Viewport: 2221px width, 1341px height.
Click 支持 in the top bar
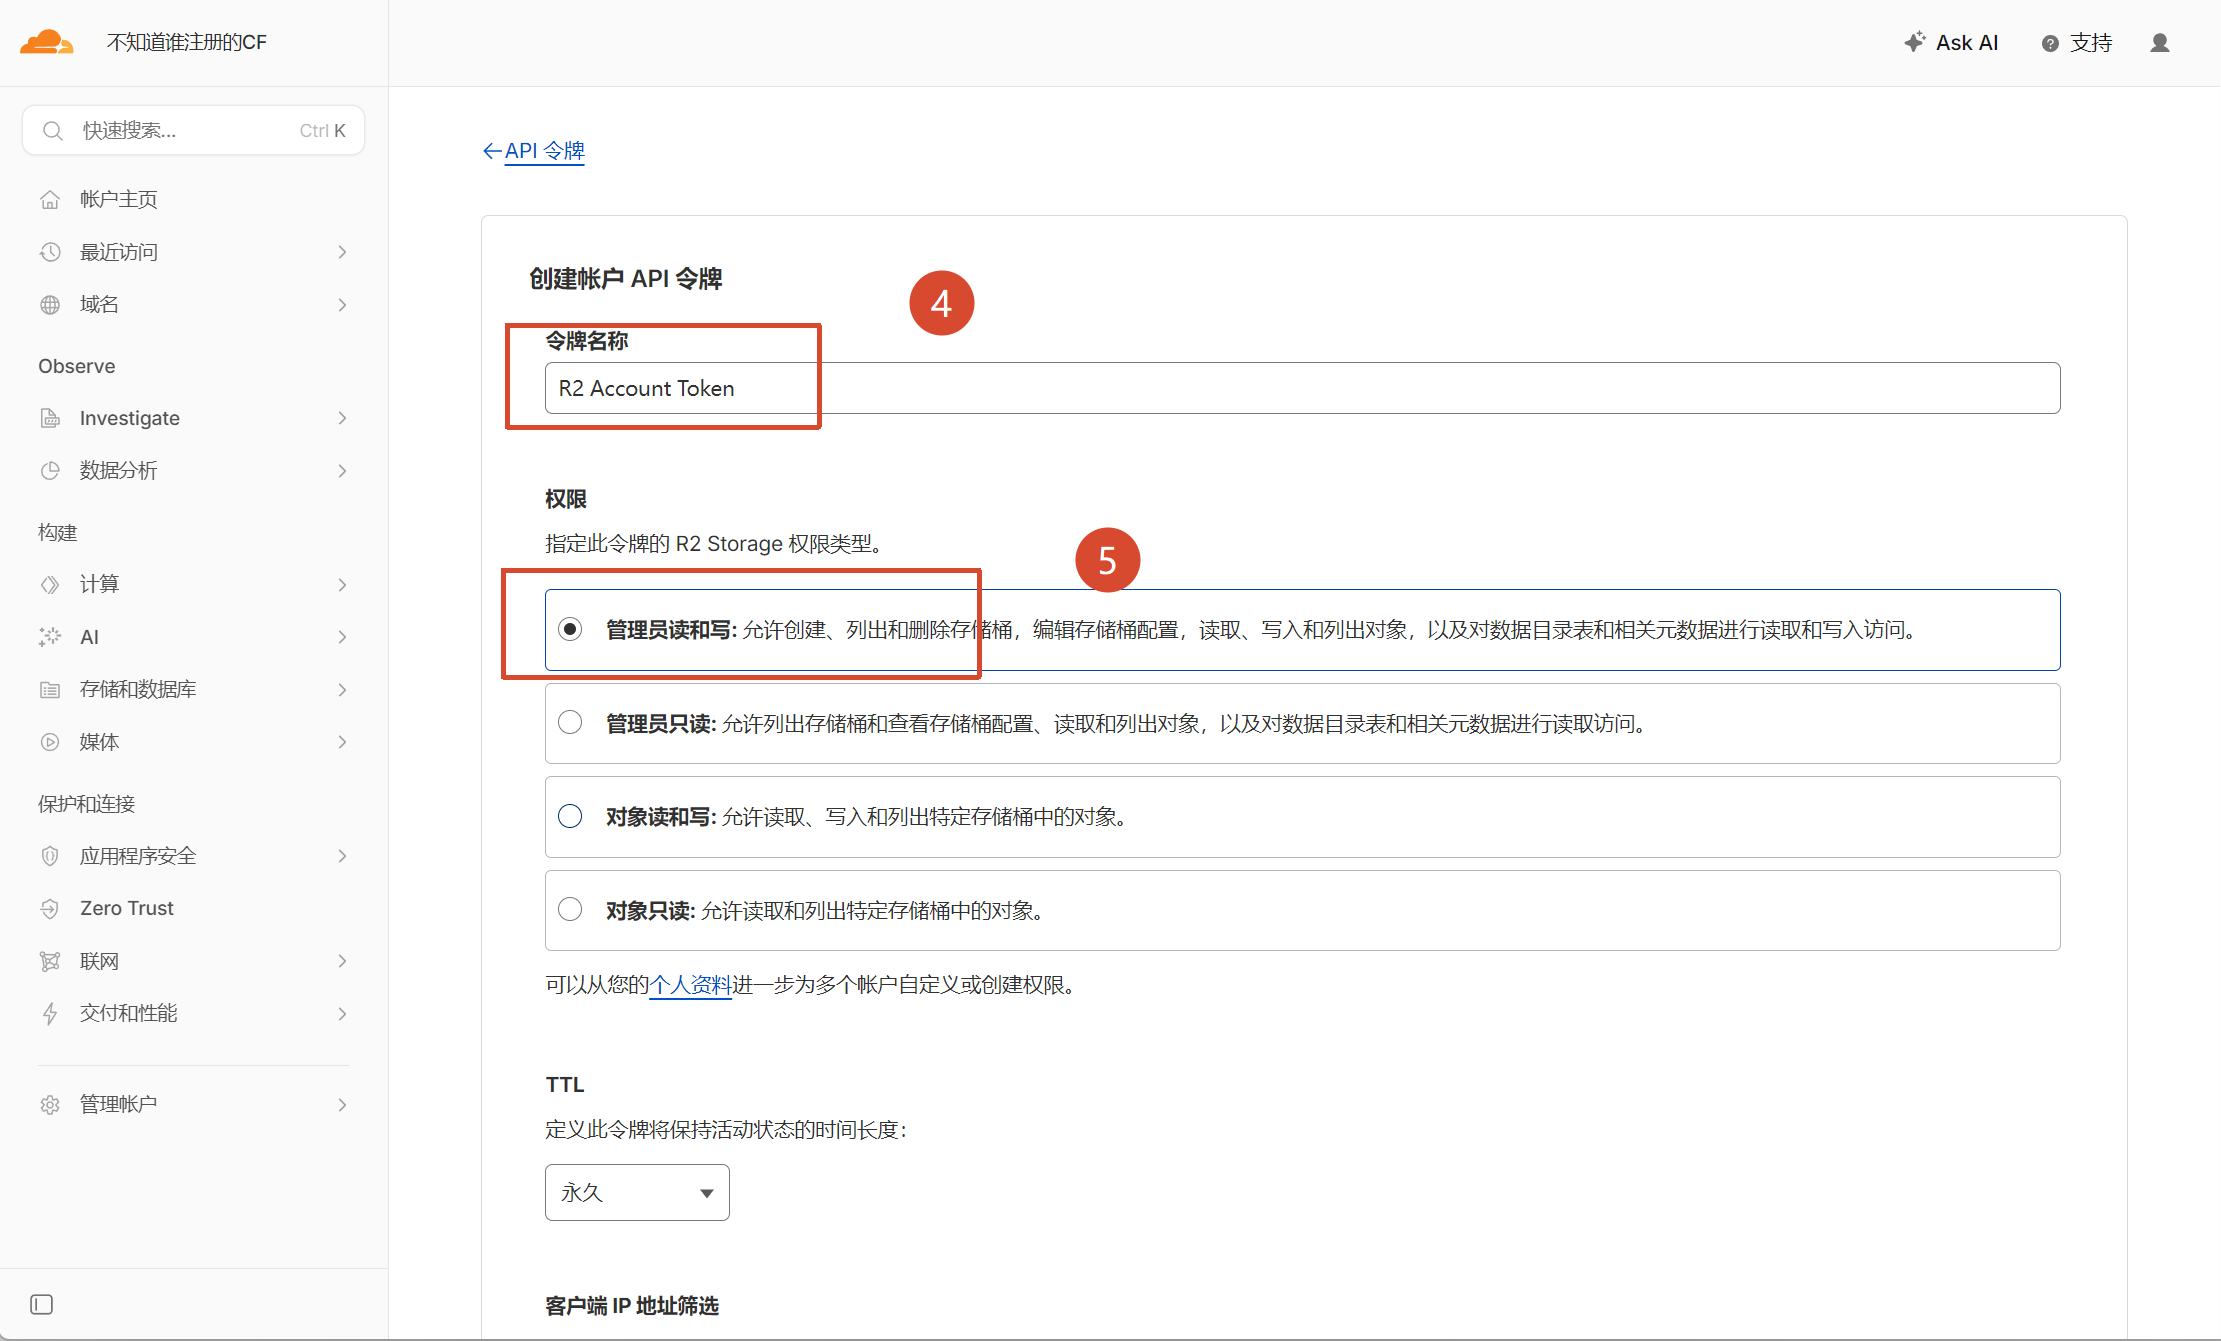[x=2091, y=43]
